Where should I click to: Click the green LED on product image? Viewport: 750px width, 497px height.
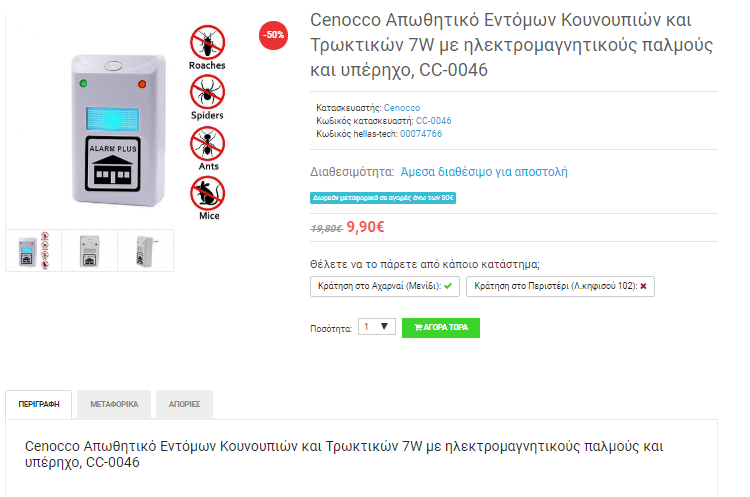pyautogui.click(x=84, y=84)
